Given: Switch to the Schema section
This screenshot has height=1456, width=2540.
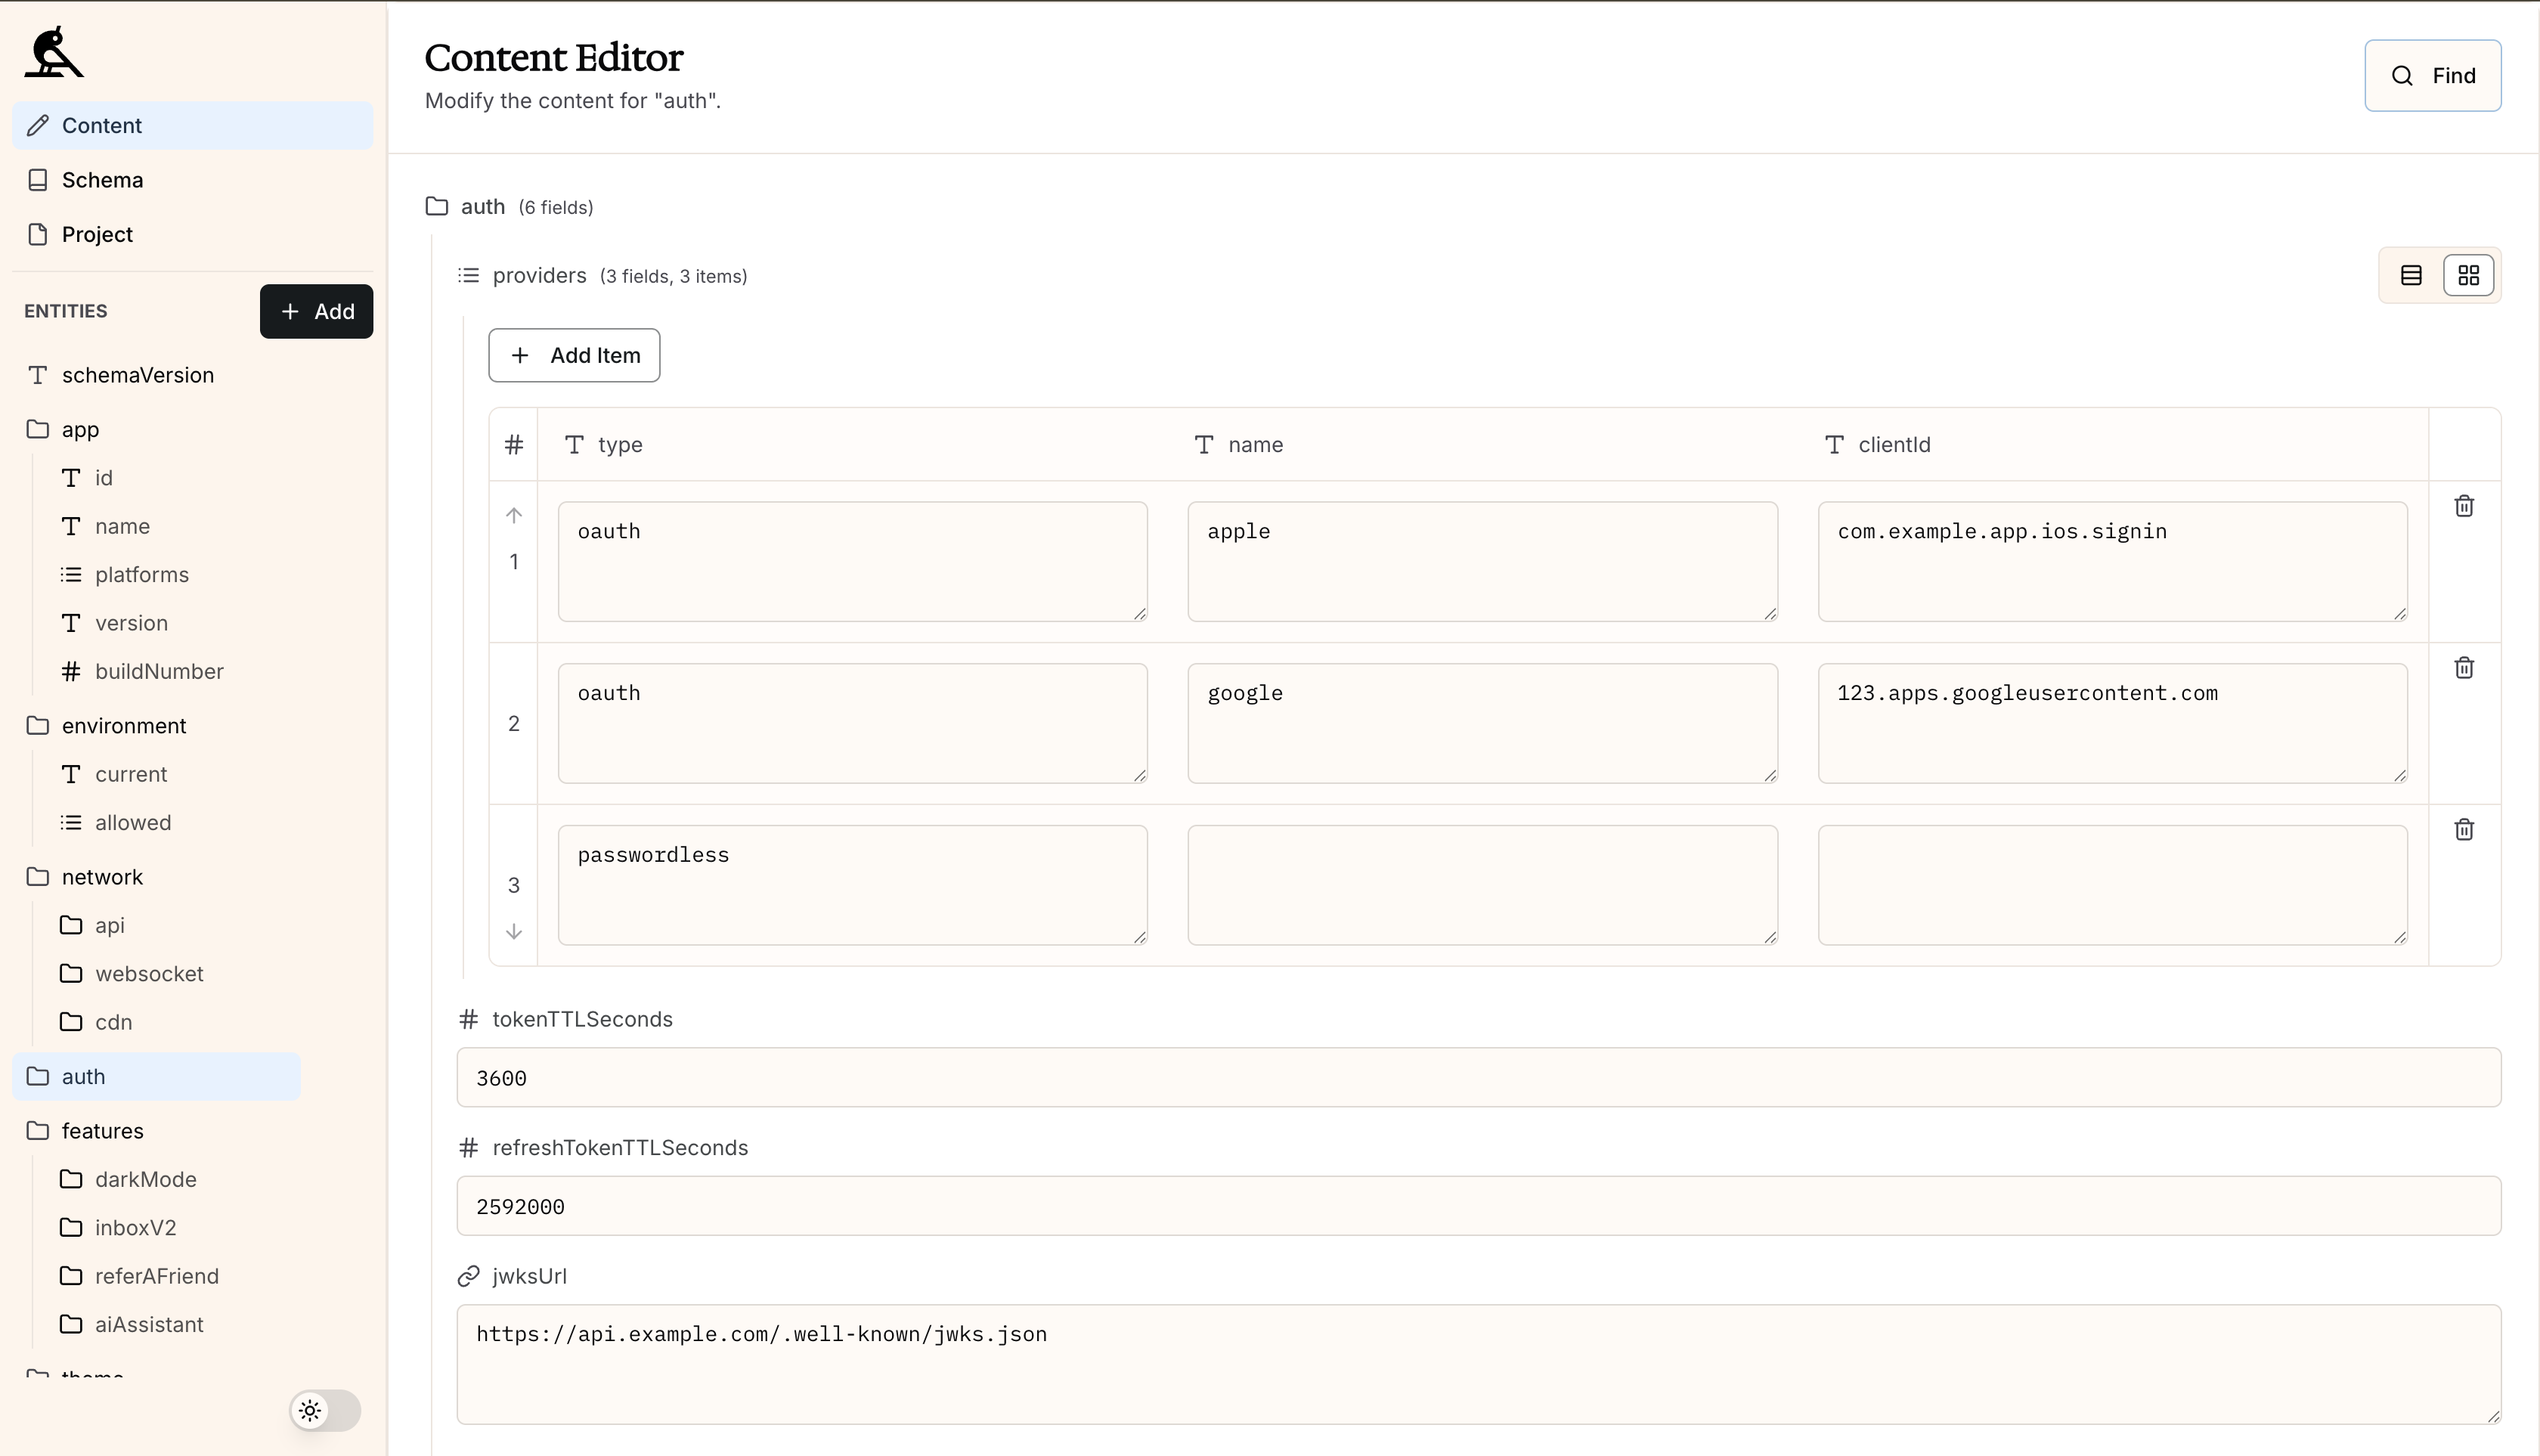Looking at the screenshot, I should coord(101,179).
